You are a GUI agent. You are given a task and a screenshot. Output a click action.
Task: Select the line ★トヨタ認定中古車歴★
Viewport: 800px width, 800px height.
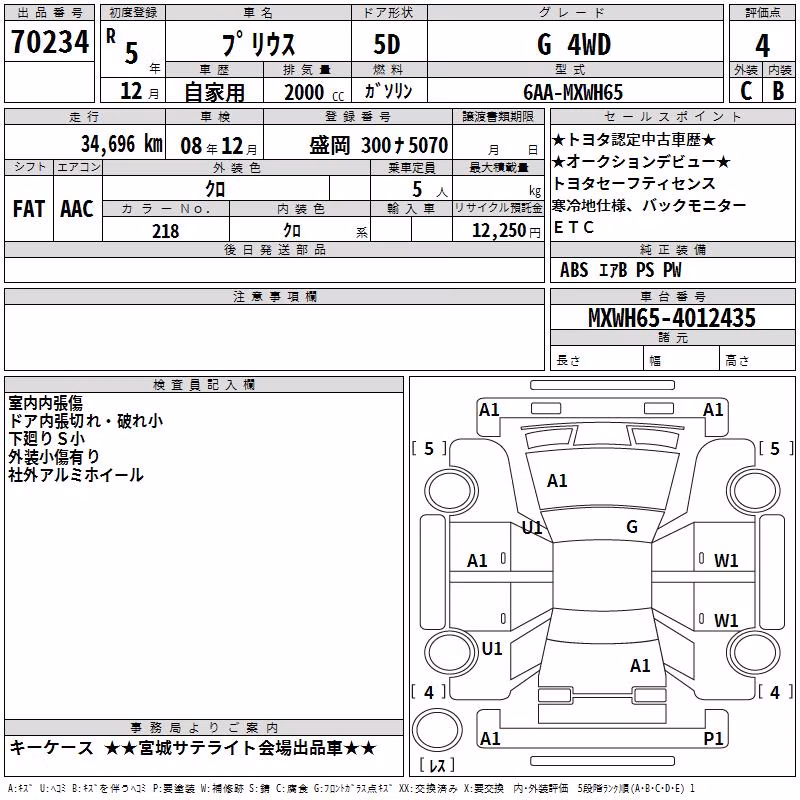point(634,140)
